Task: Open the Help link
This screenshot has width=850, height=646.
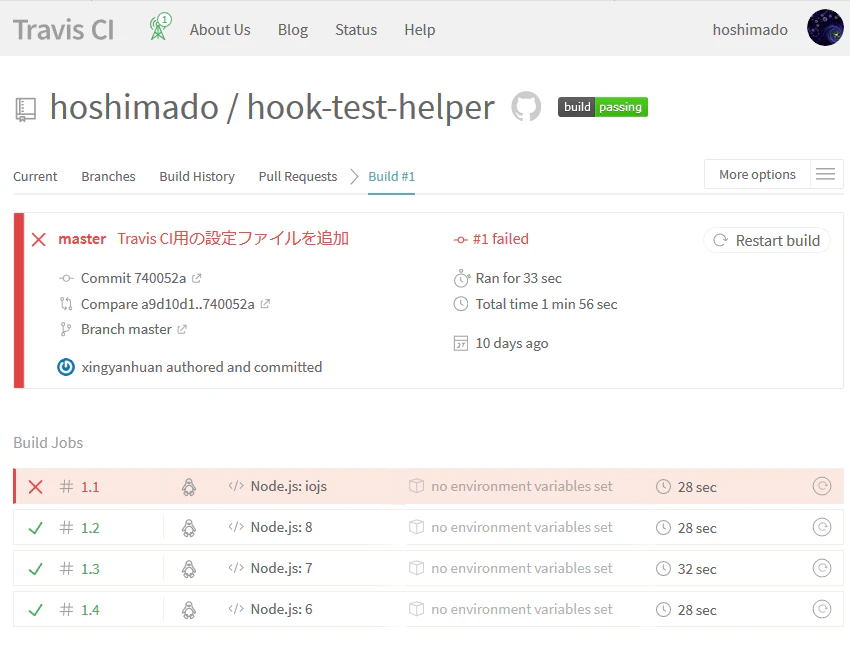Action: point(420,30)
